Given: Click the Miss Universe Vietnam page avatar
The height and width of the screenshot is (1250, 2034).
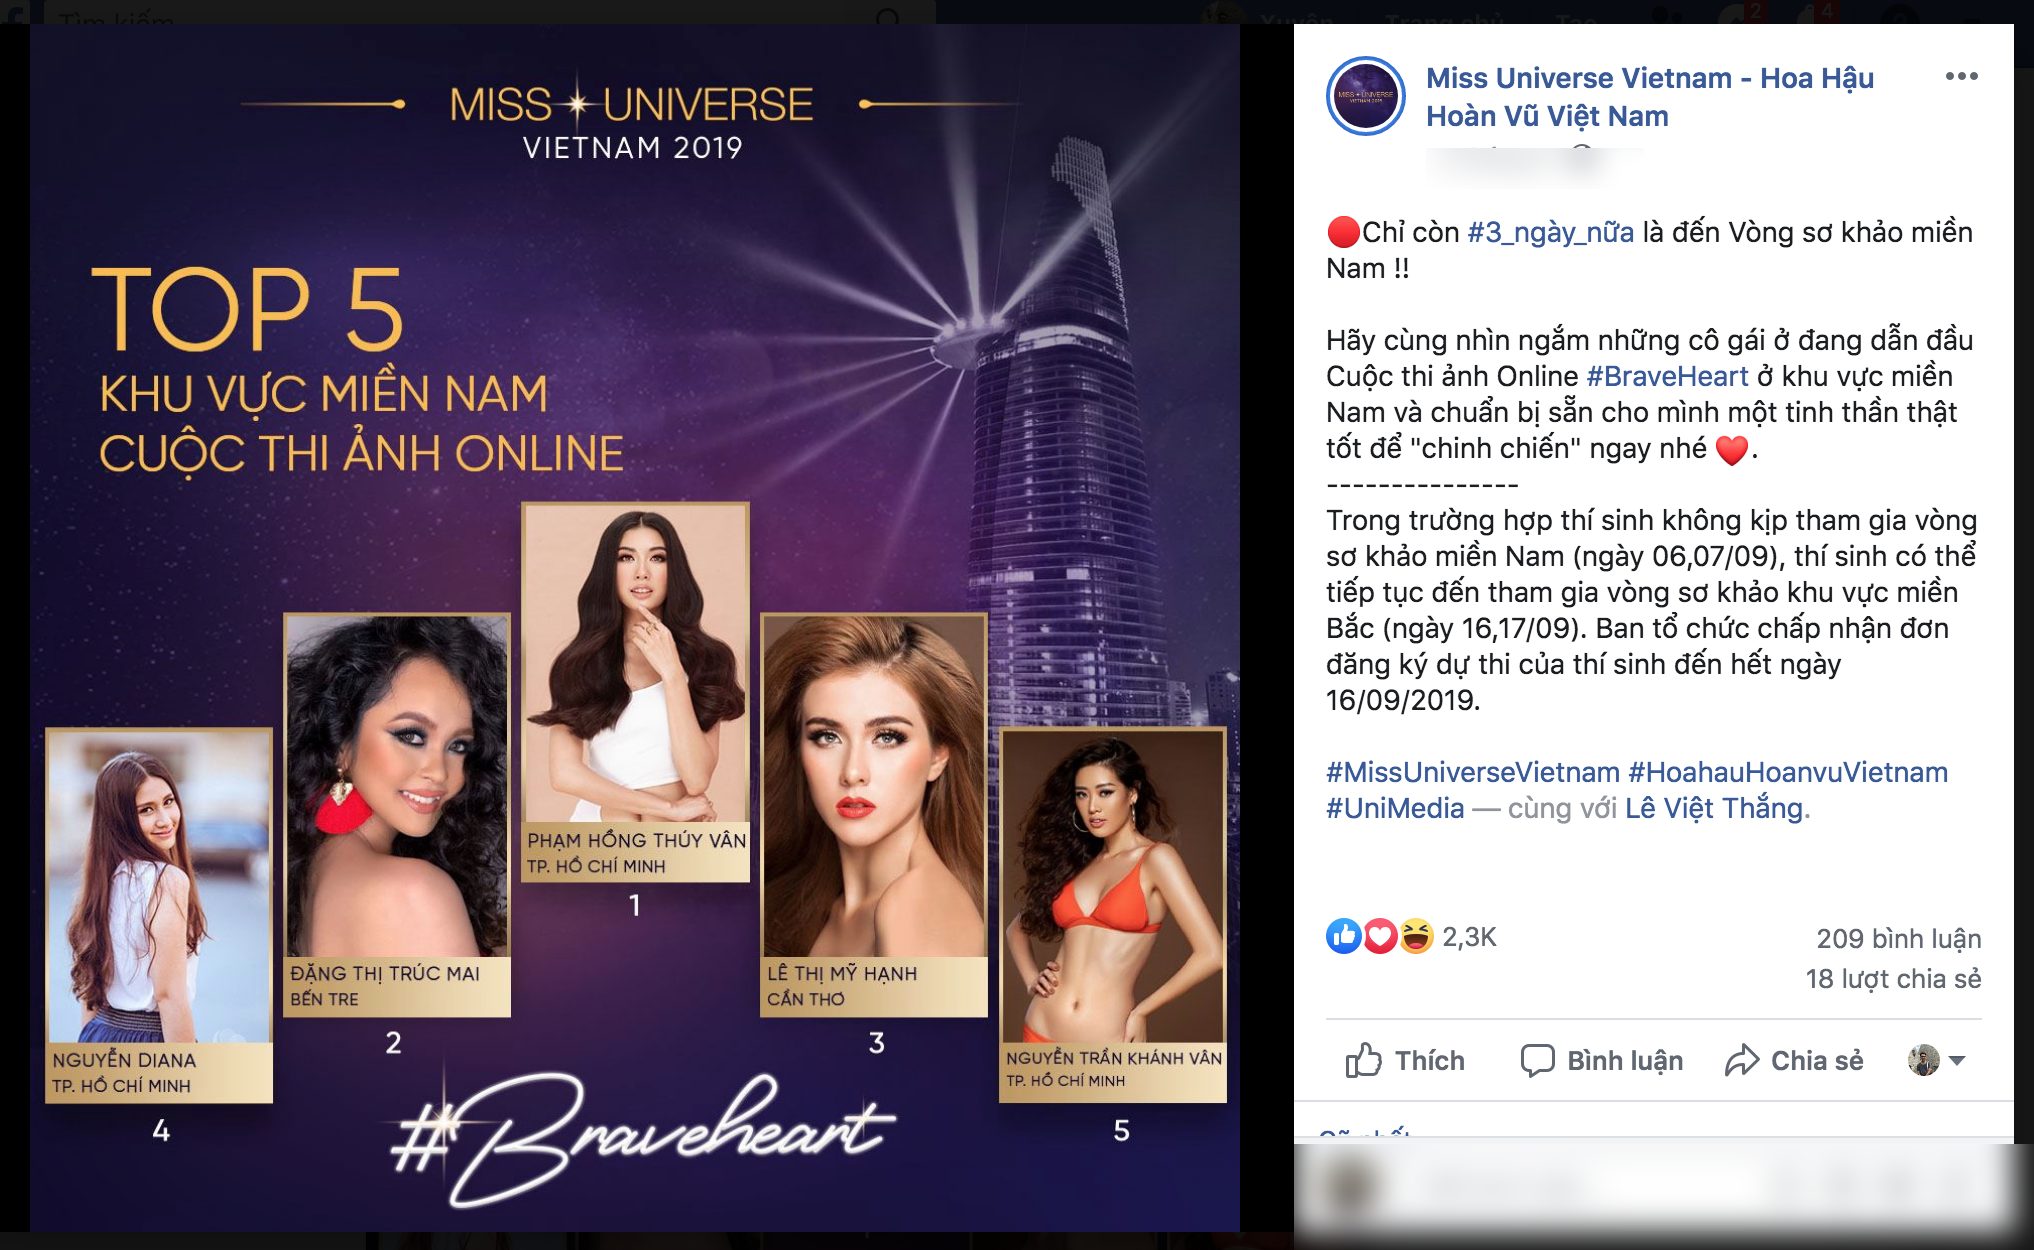Looking at the screenshot, I should [x=1365, y=97].
